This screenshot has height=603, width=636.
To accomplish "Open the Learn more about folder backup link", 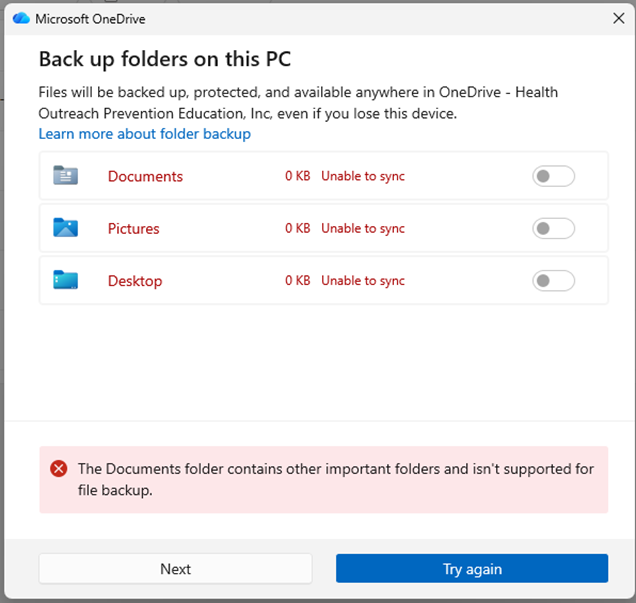I will click(x=145, y=134).
